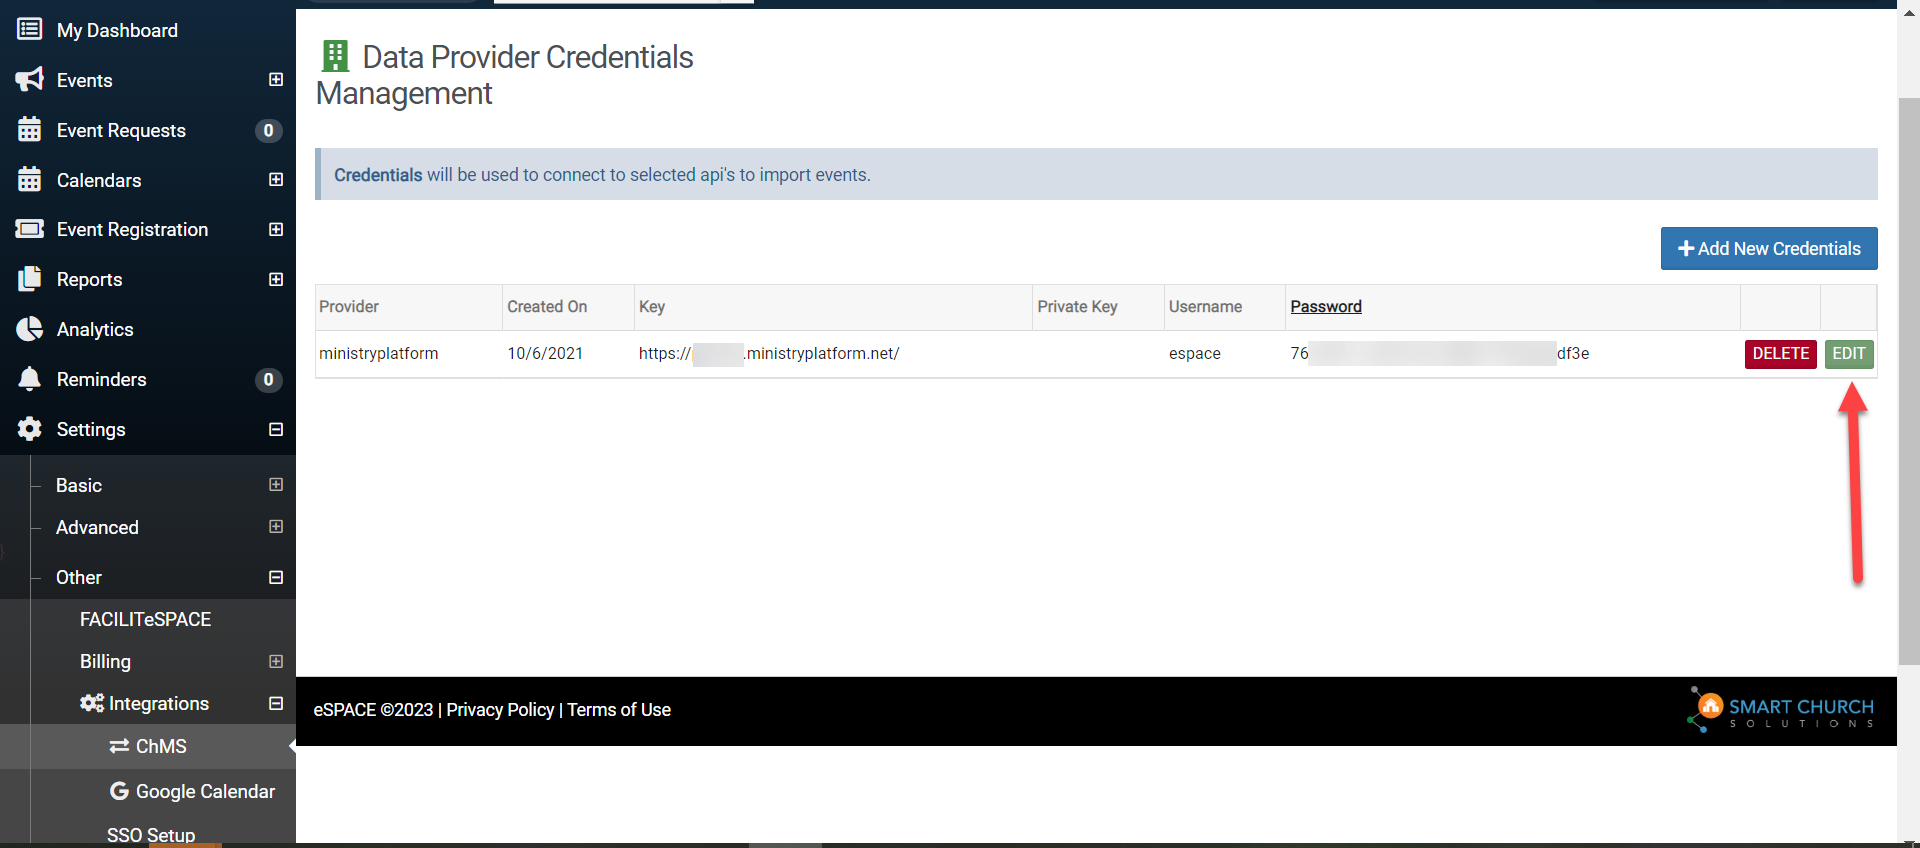
Task: Click the green building icon in the heading
Action: pos(335,56)
